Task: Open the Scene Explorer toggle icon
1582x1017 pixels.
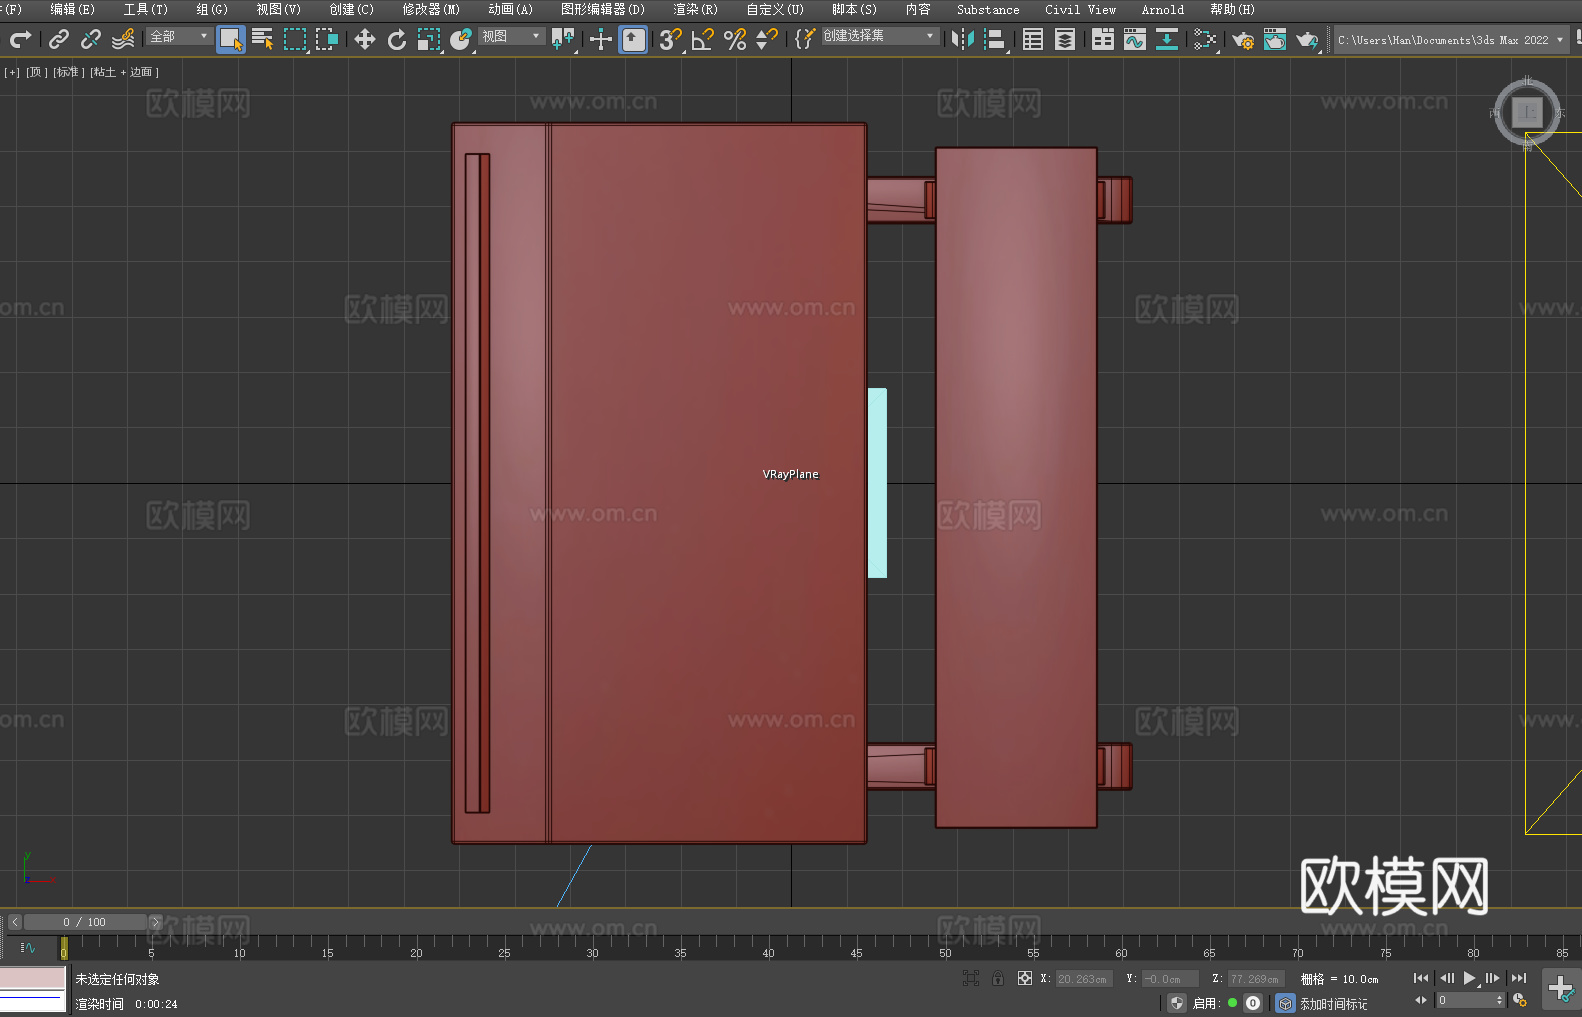Action: coord(1033,39)
